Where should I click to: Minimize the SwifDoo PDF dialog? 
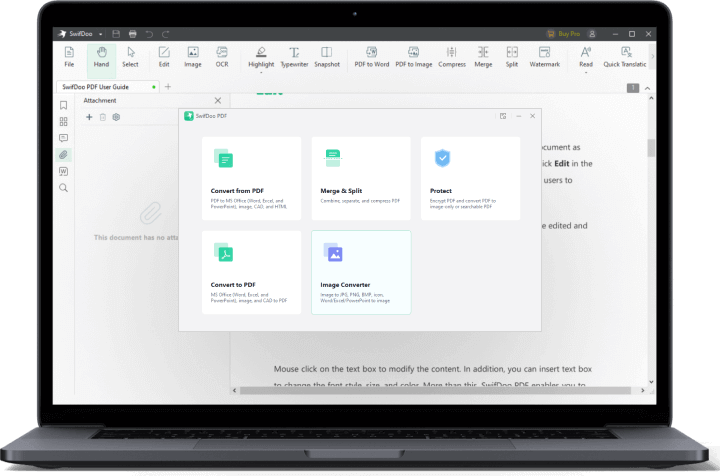tap(518, 116)
